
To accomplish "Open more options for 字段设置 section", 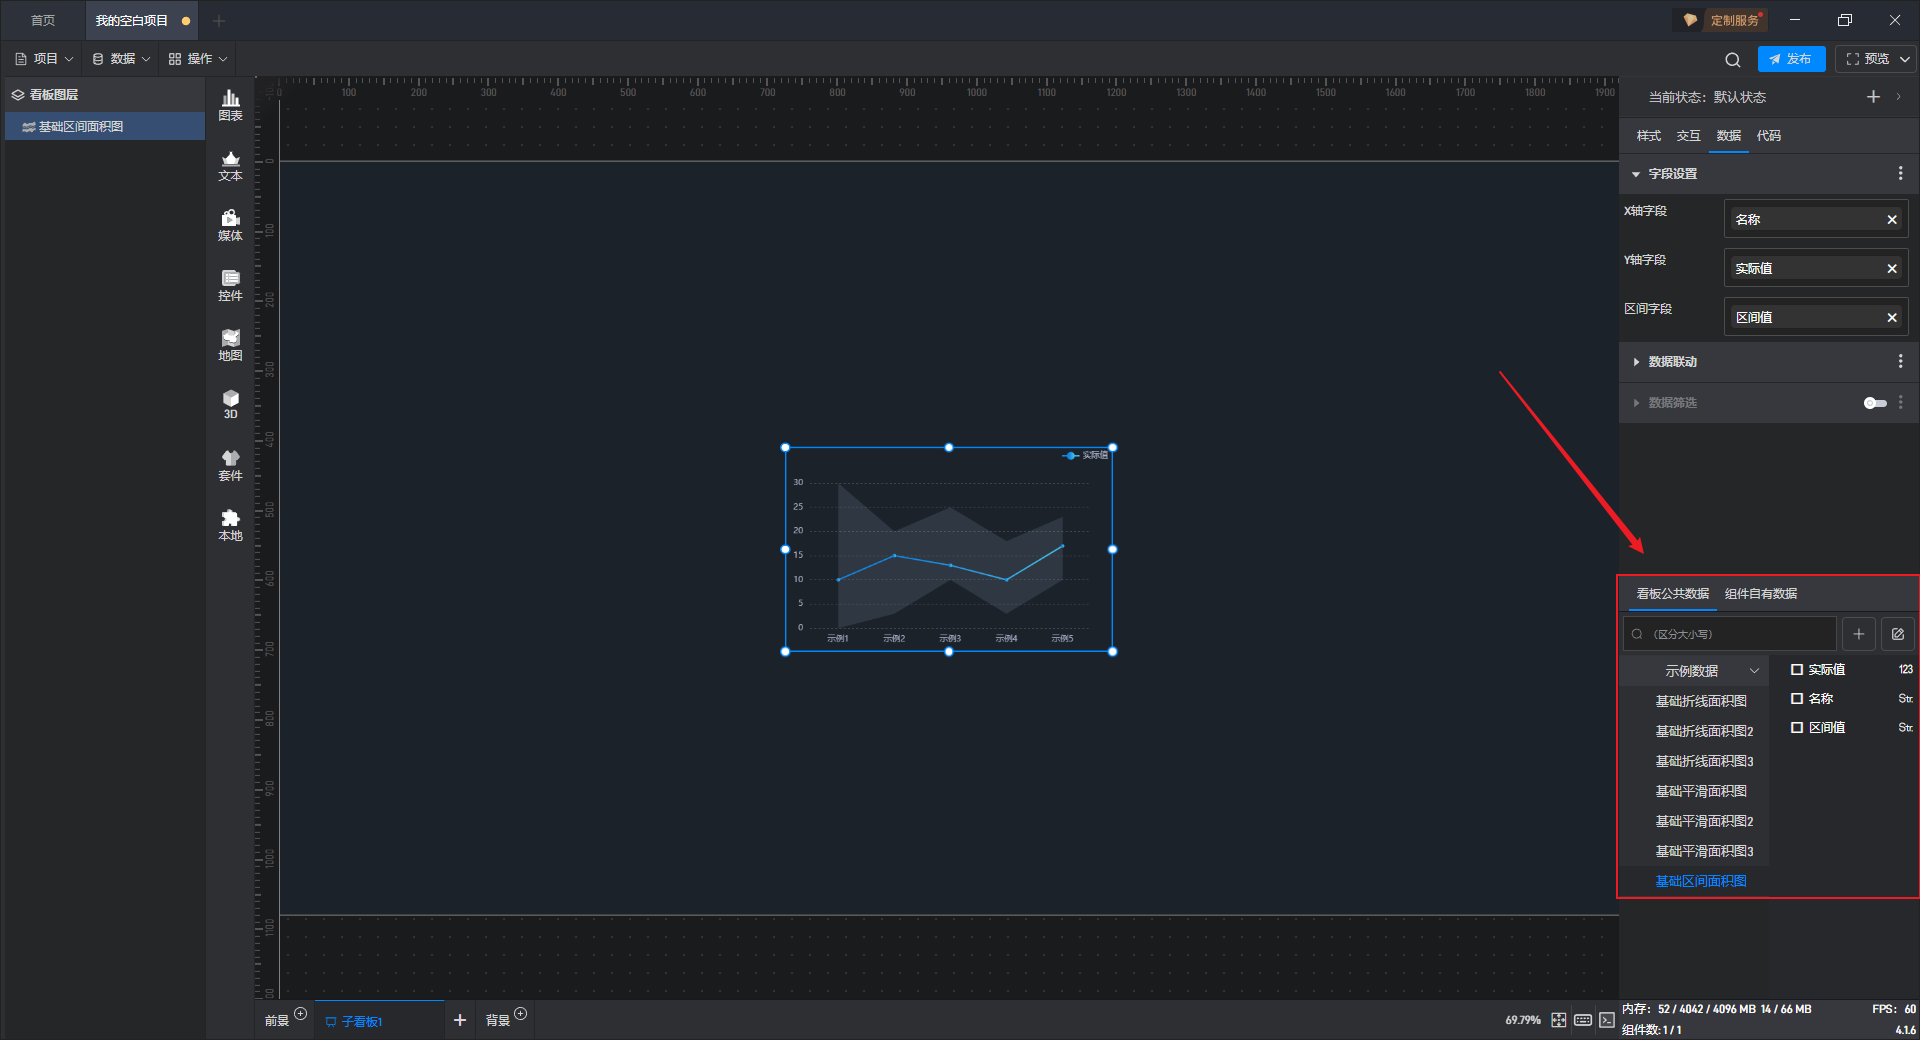I will pyautogui.click(x=1900, y=174).
